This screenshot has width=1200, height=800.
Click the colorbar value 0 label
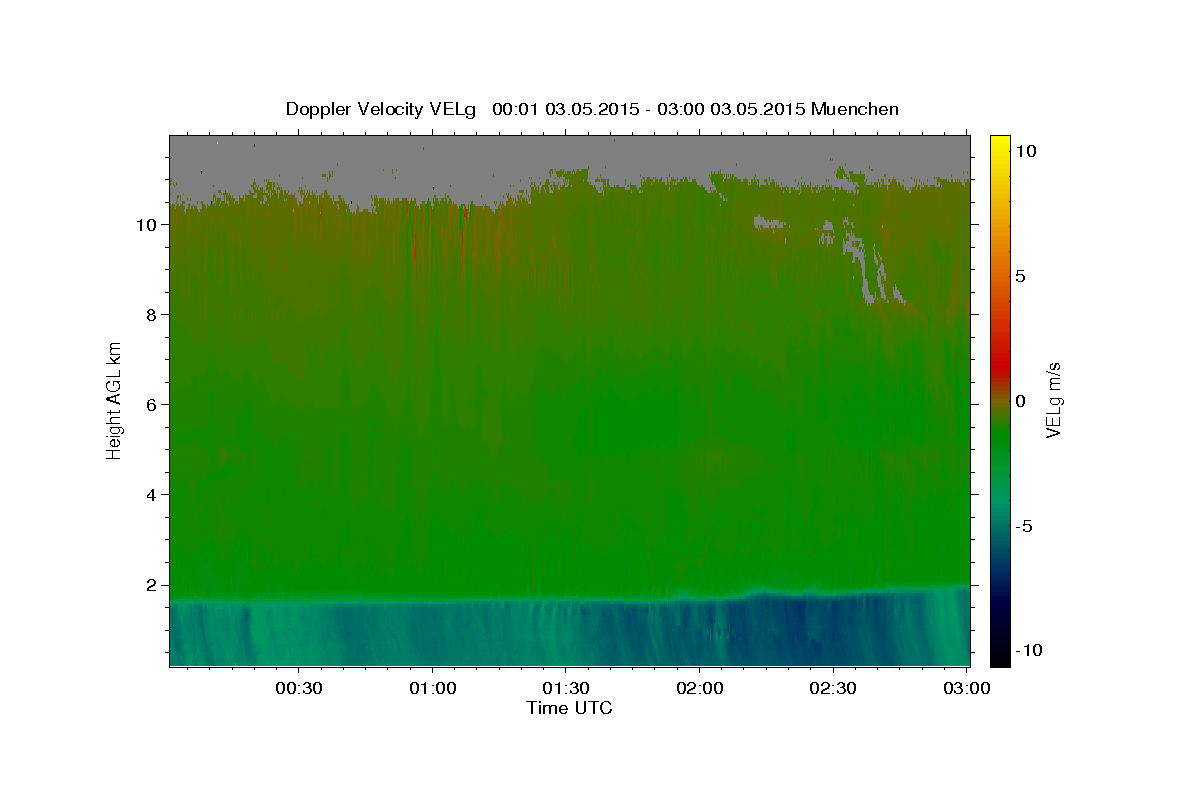click(1020, 401)
